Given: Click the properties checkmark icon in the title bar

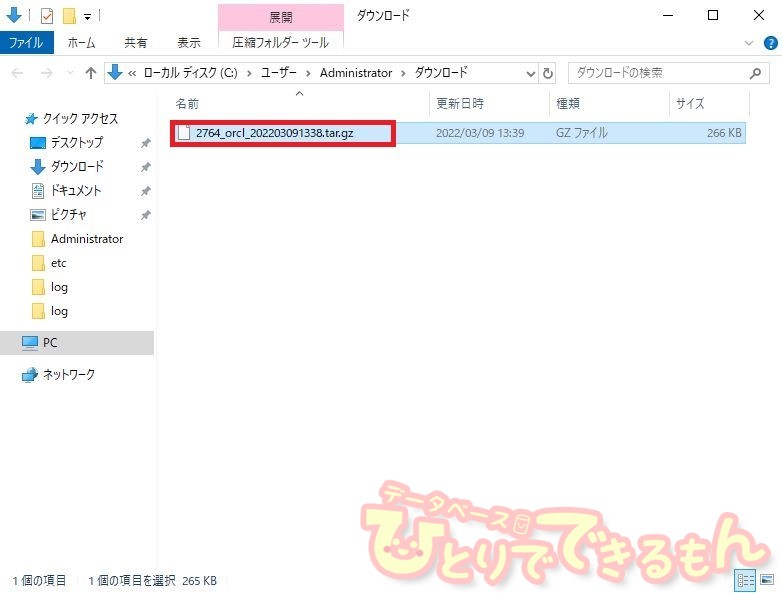Looking at the screenshot, I should 46,16.
